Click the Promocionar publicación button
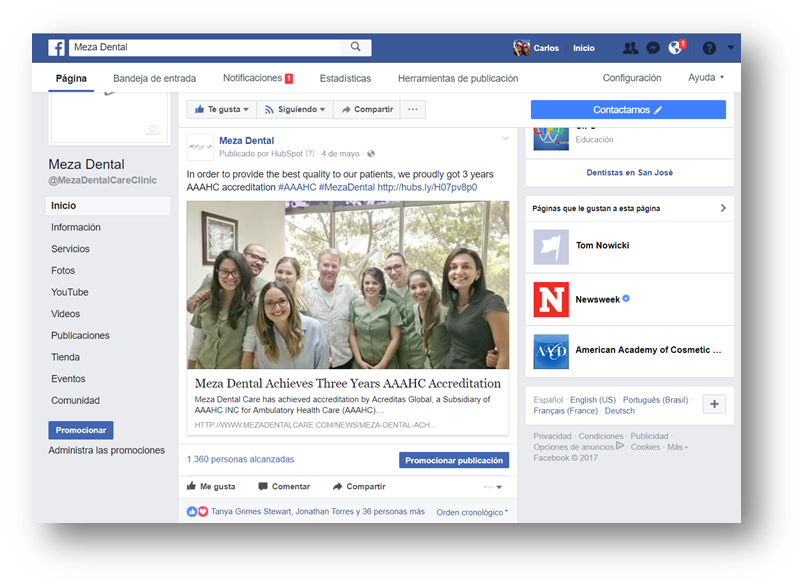 coord(454,460)
